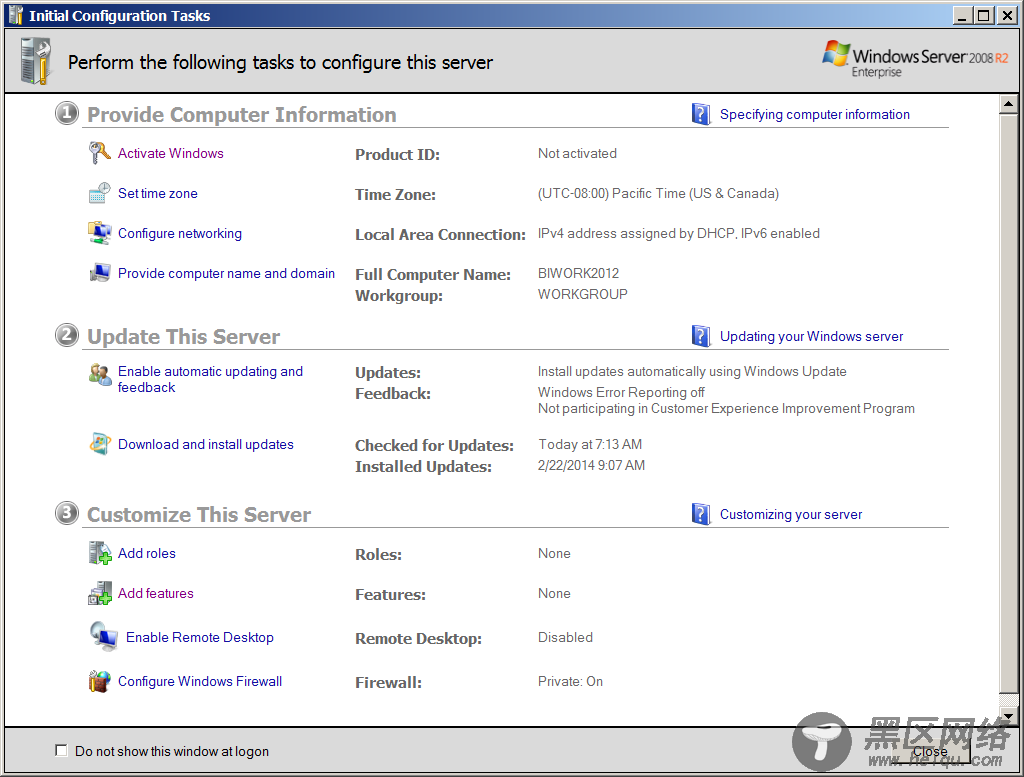1024x777 pixels.
Task: Click the Pacific Time zone value
Action: [x=658, y=193]
